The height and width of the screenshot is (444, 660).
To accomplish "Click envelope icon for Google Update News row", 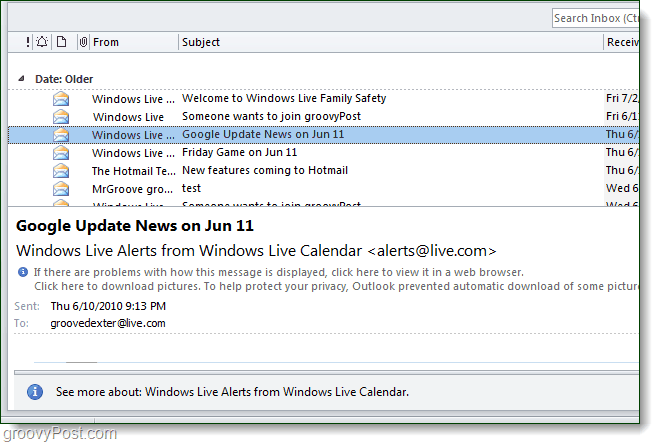I will point(61,135).
